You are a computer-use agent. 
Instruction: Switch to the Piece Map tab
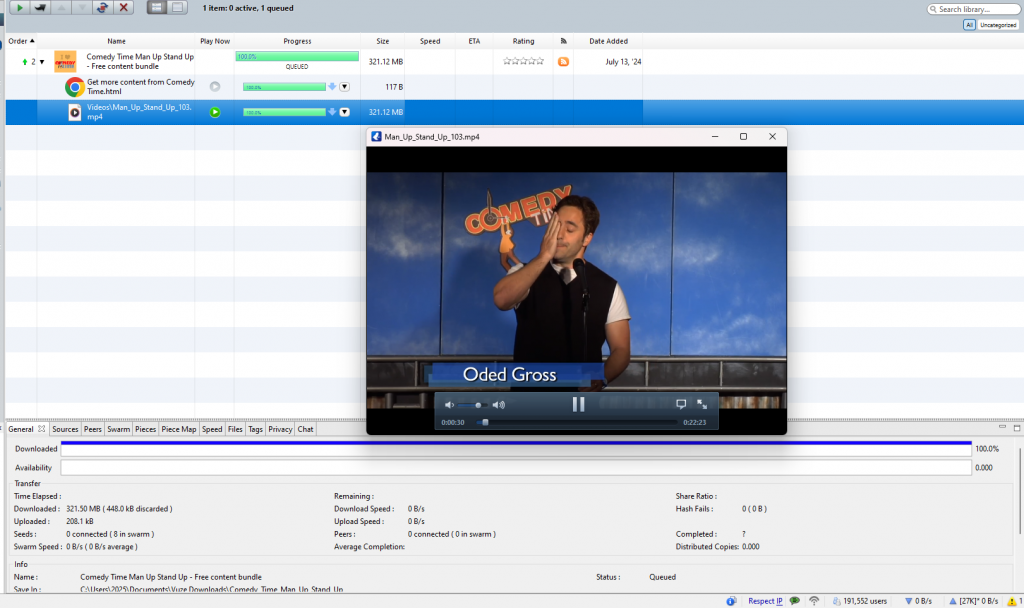point(179,429)
